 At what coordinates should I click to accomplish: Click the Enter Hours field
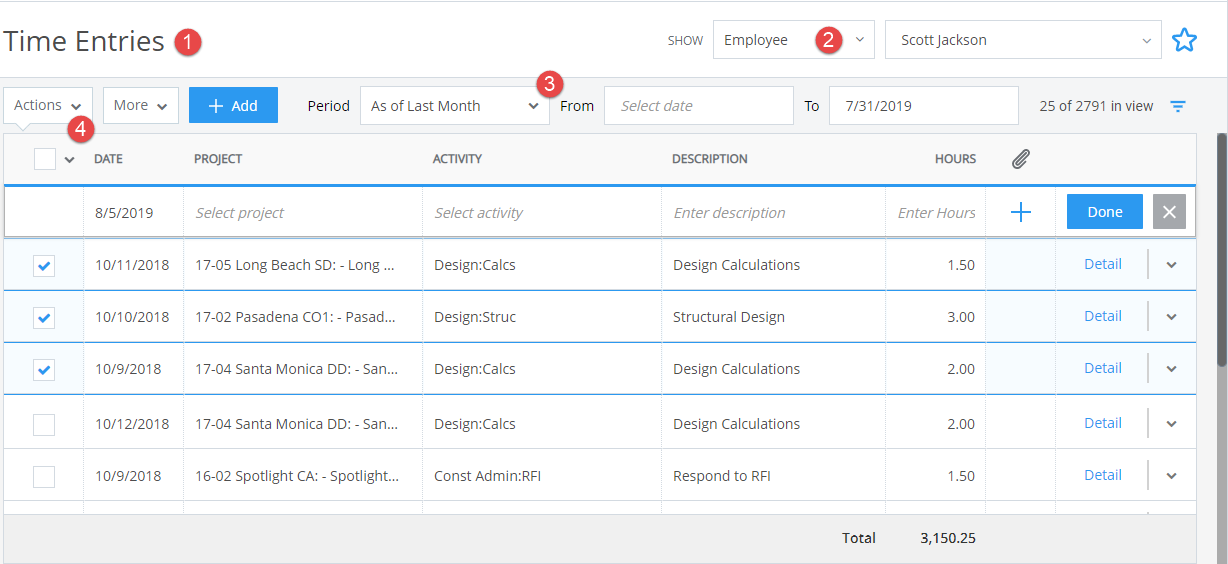tap(936, 213)
